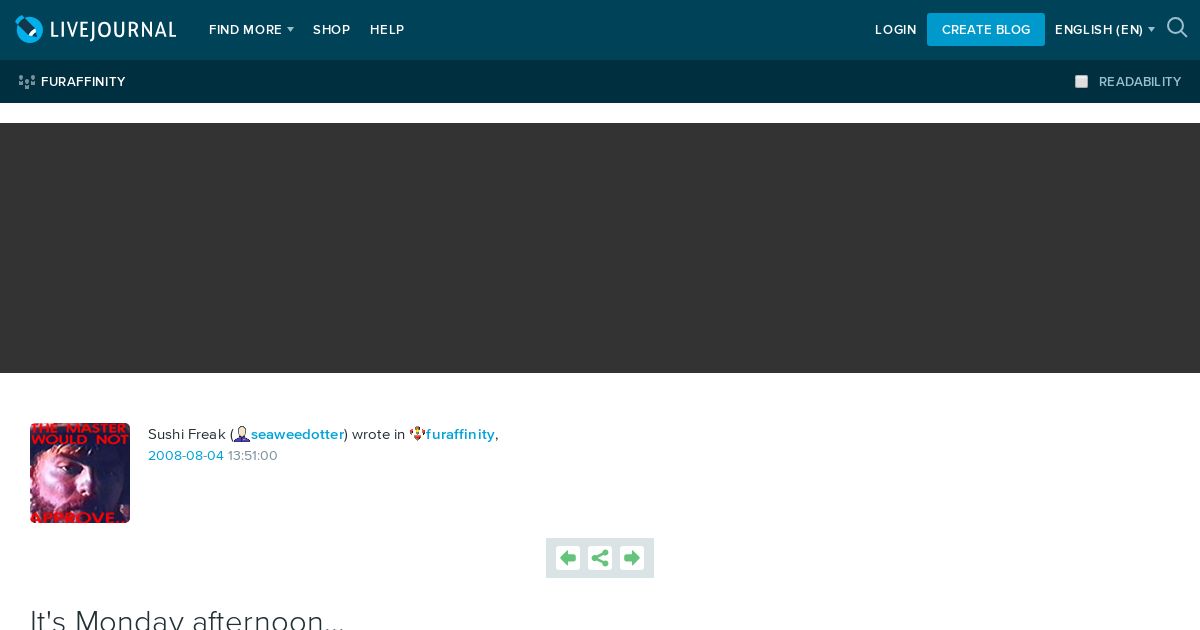
Task: Open the Help menu item
Action: (387, 30)
